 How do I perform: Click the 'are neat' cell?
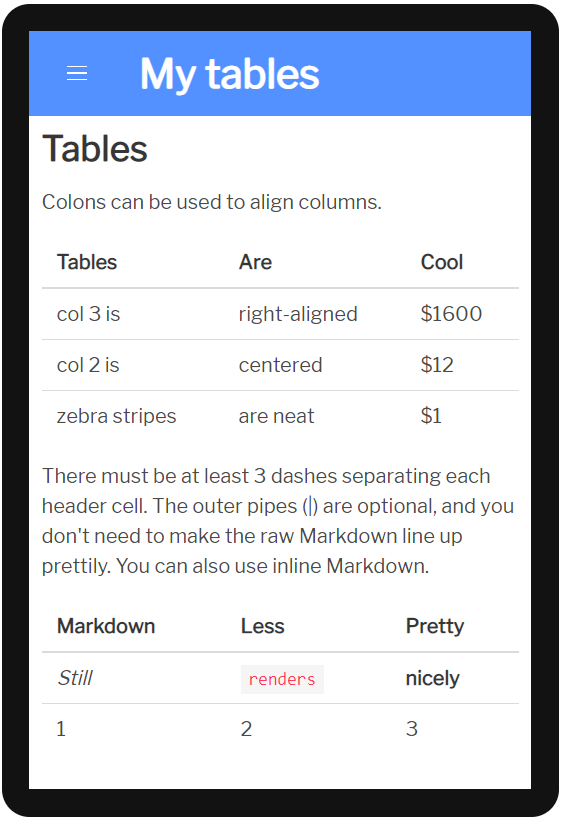pyautogui.click(x=276, y=416)
